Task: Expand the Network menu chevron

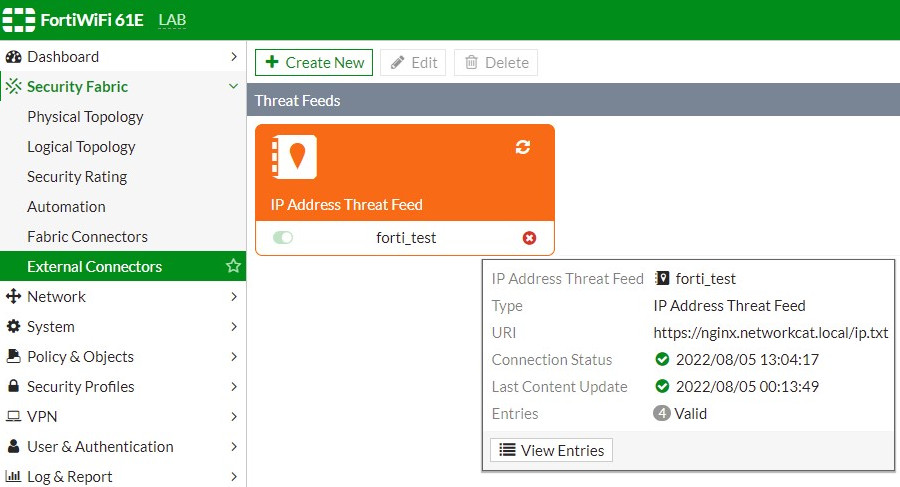Action: click(234, 296)
